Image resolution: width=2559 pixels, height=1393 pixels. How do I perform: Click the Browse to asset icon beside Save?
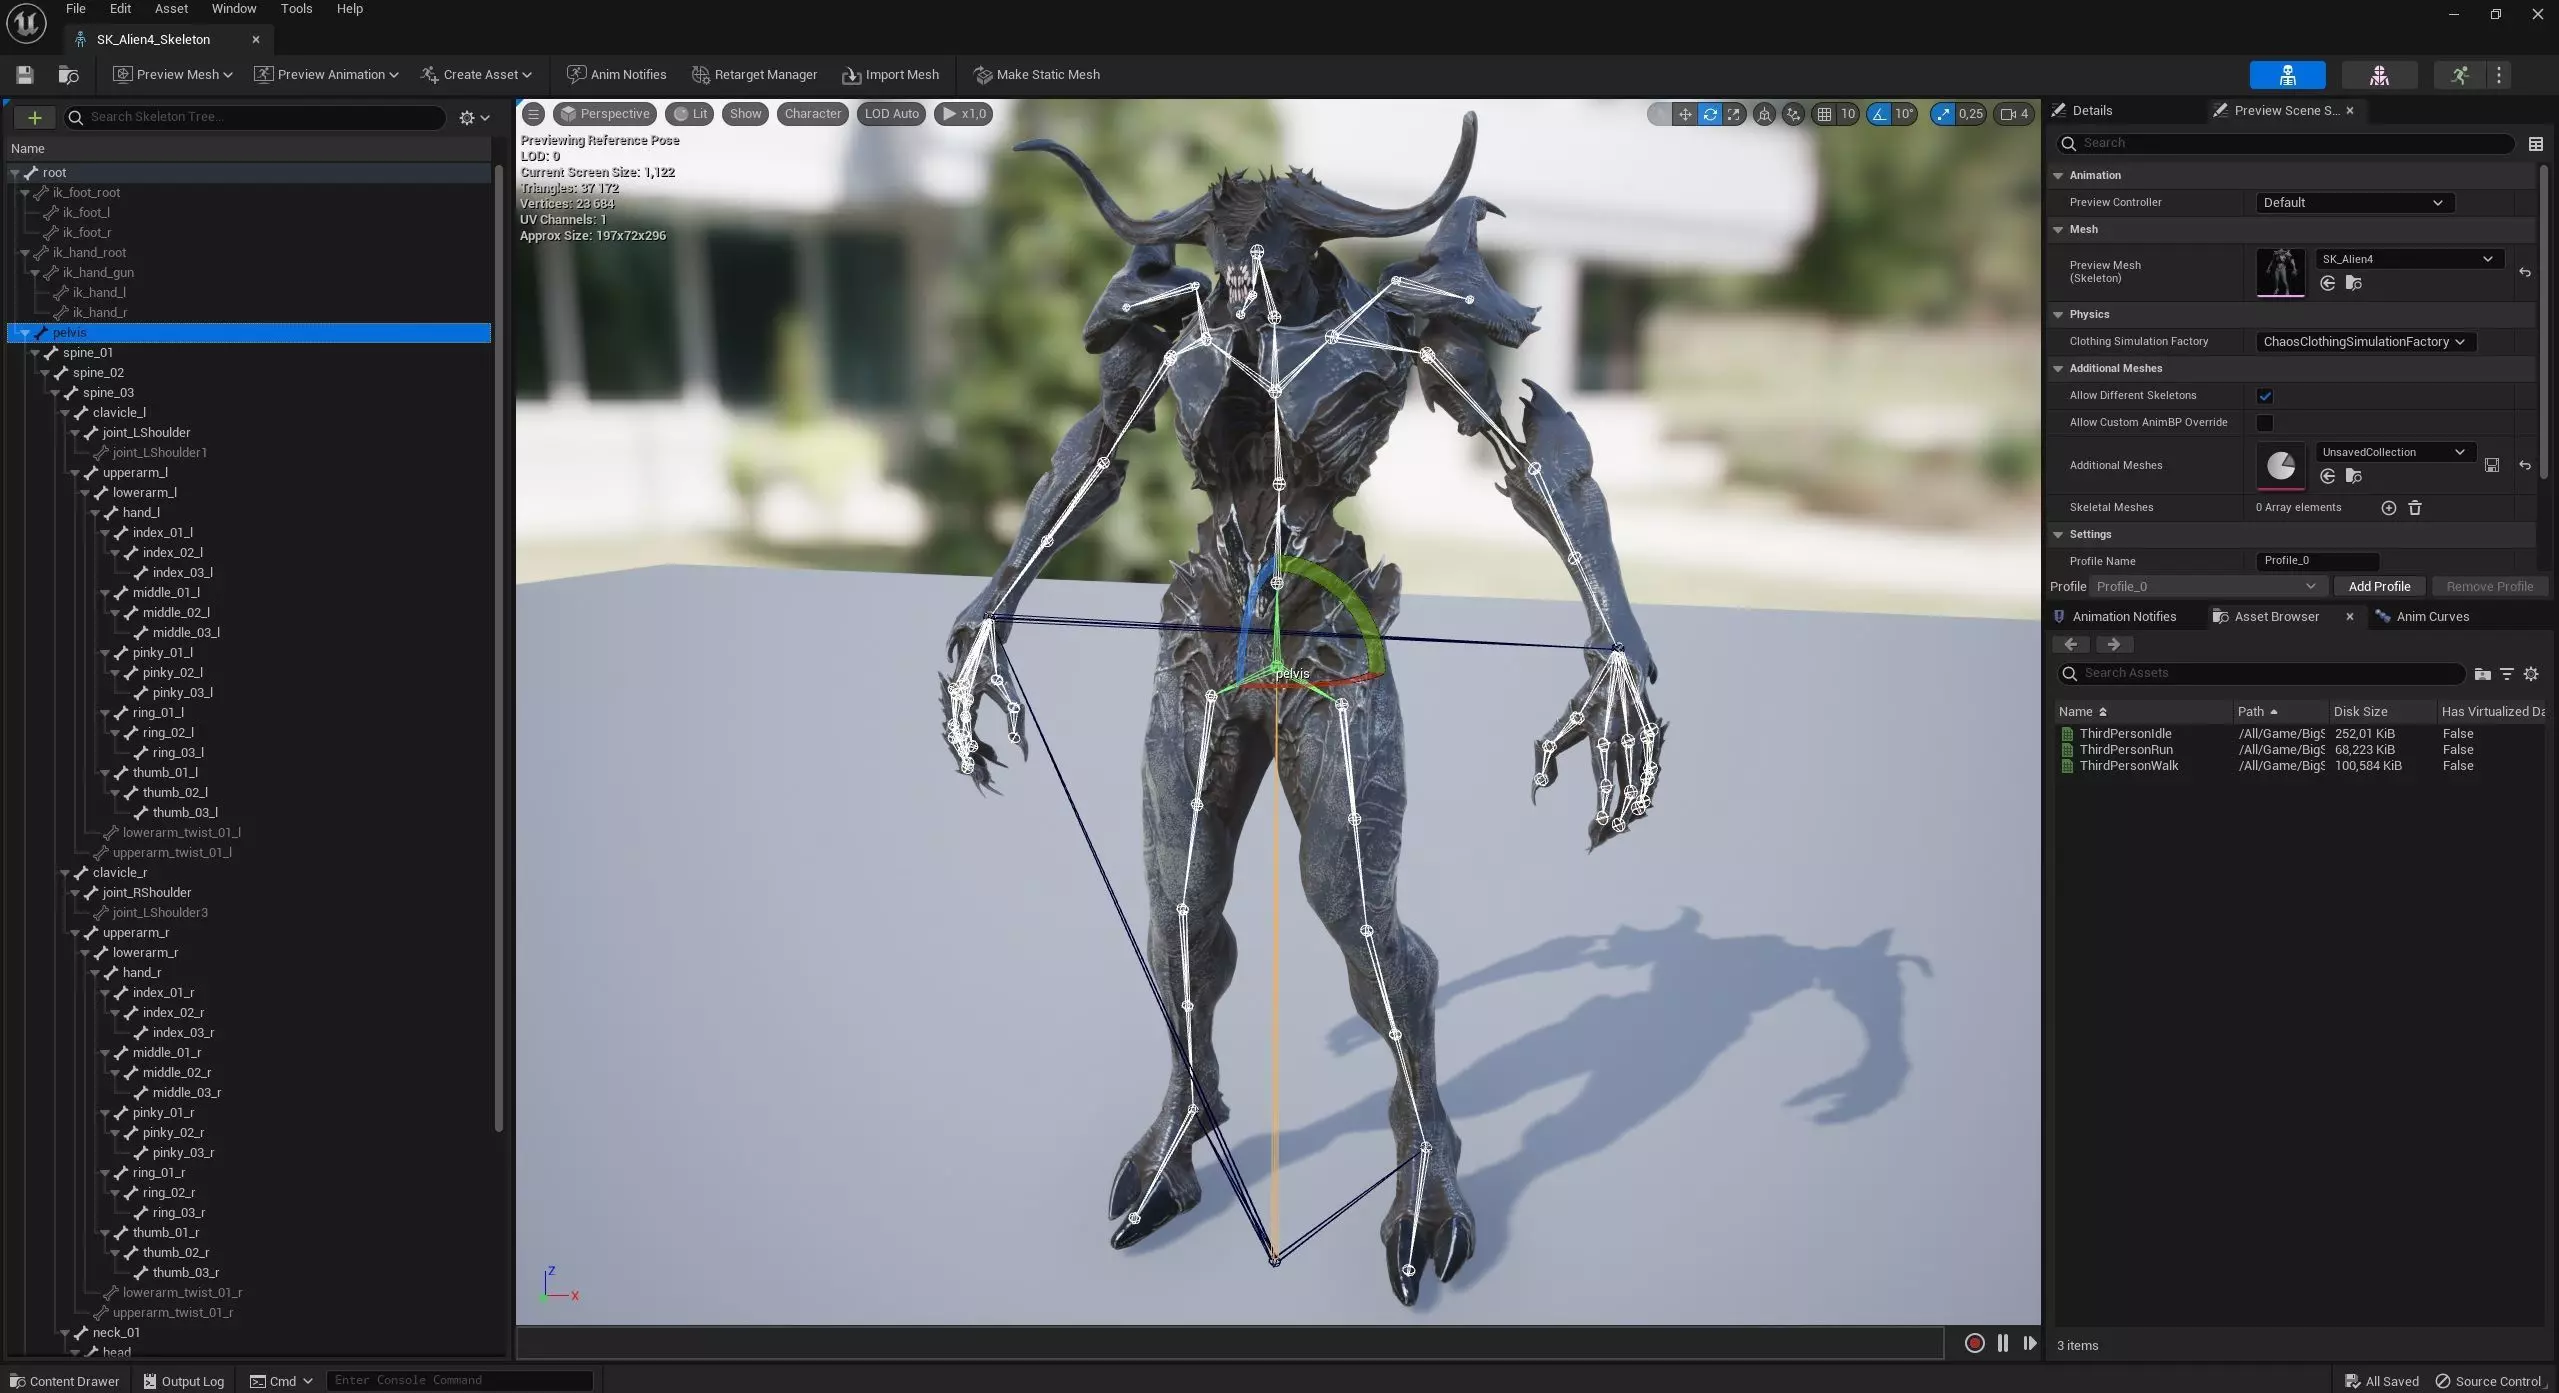point(69,75)
